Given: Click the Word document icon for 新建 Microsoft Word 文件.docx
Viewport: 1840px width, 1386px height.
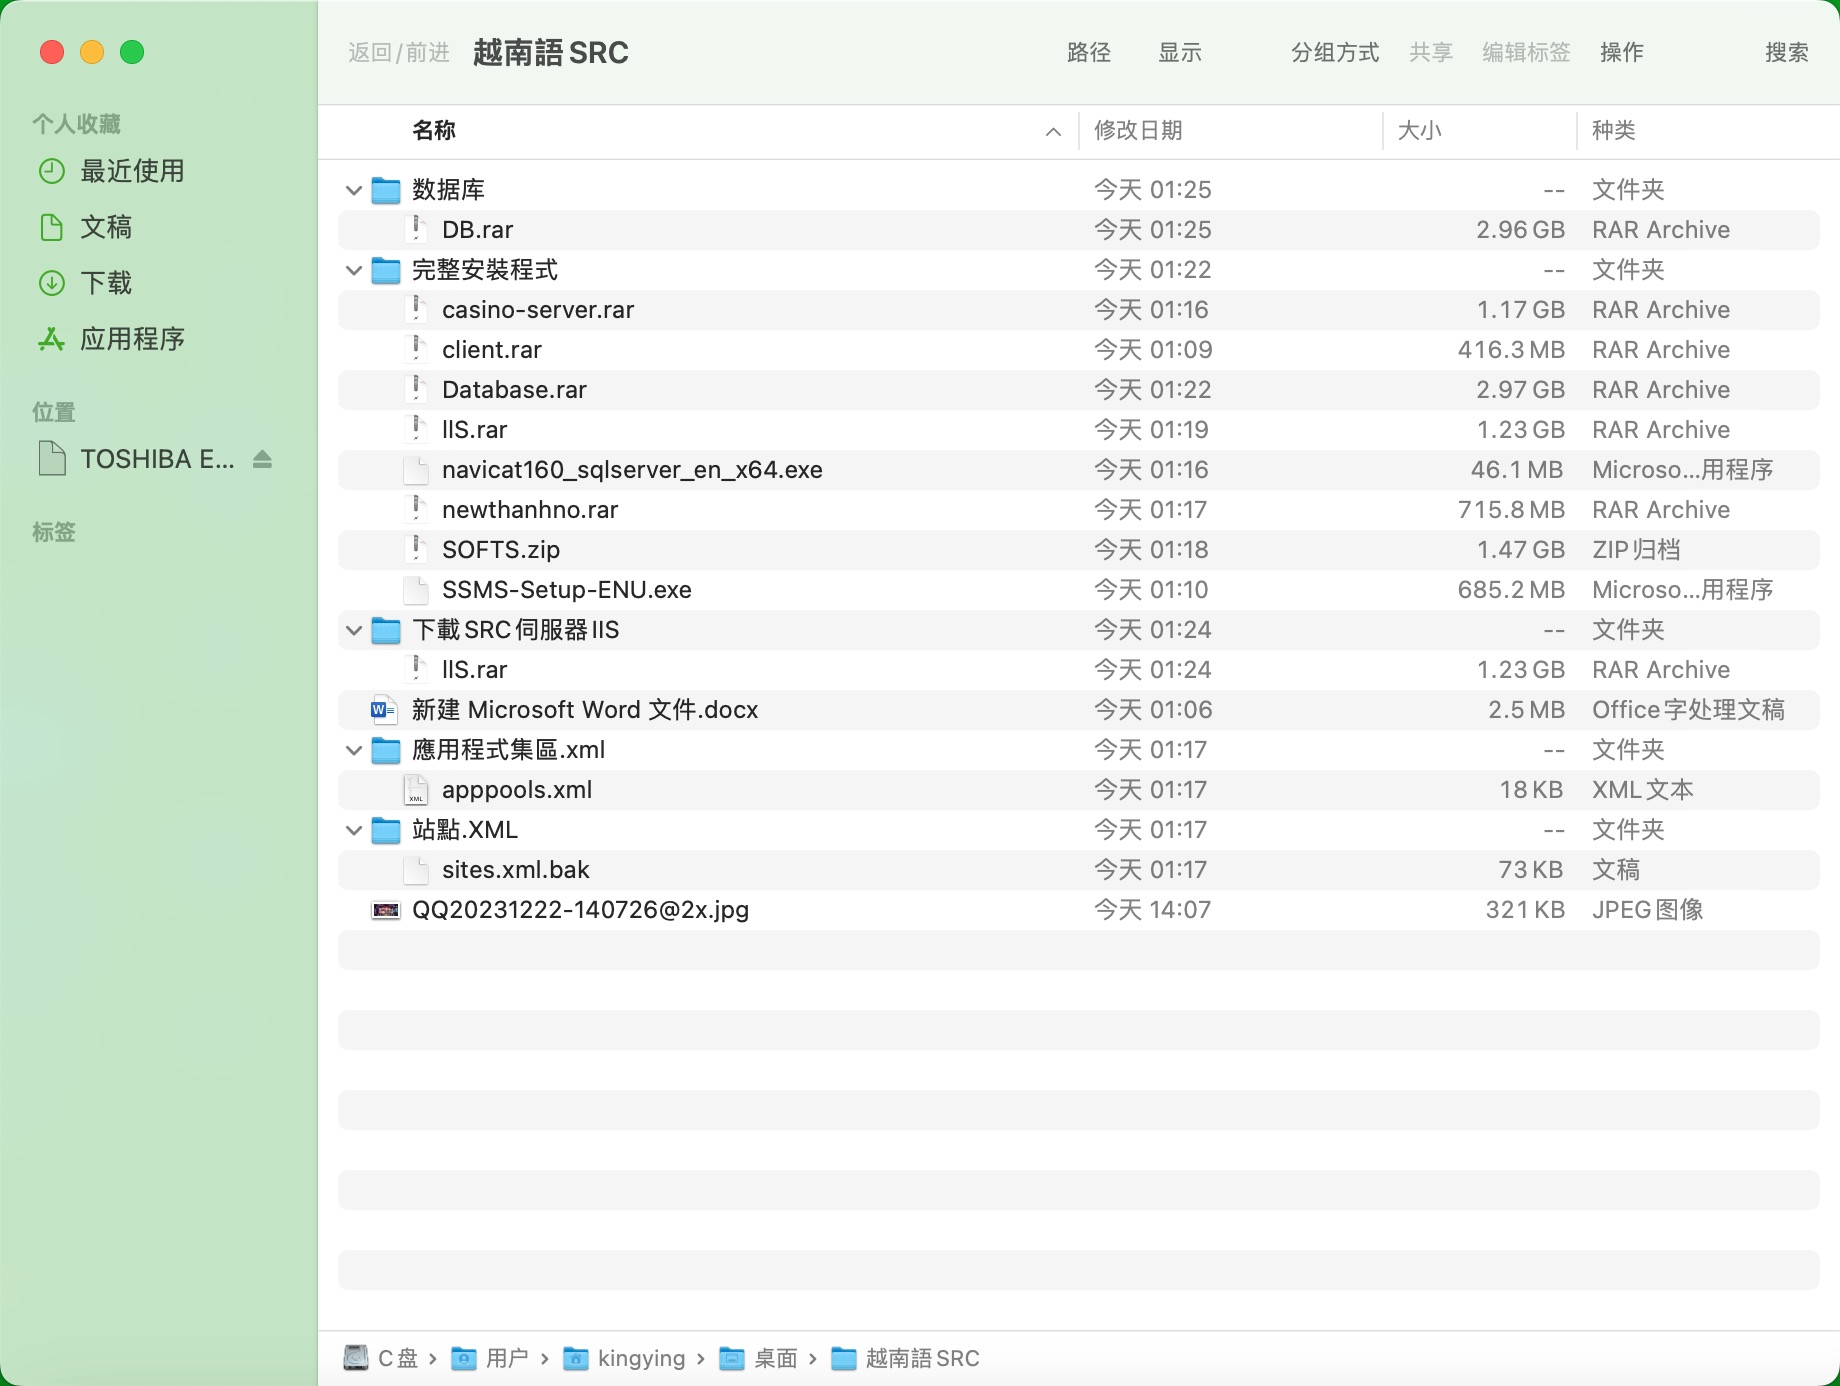Looking at the screenshot, I should 384,710.
